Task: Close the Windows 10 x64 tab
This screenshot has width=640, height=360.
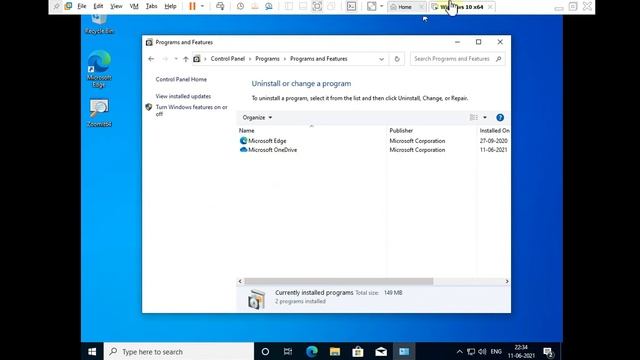Action: (x=490, y=7)
